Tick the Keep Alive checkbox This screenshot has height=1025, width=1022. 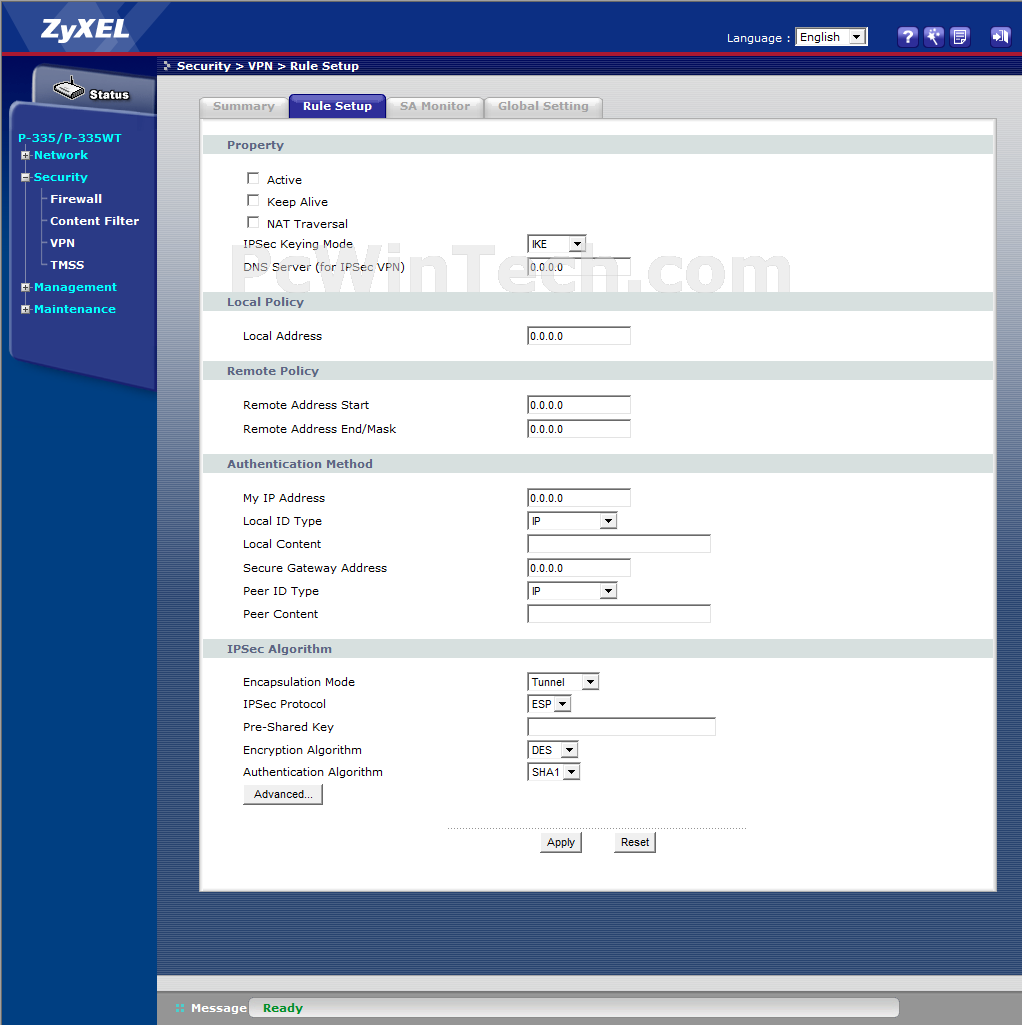[253, 201]
